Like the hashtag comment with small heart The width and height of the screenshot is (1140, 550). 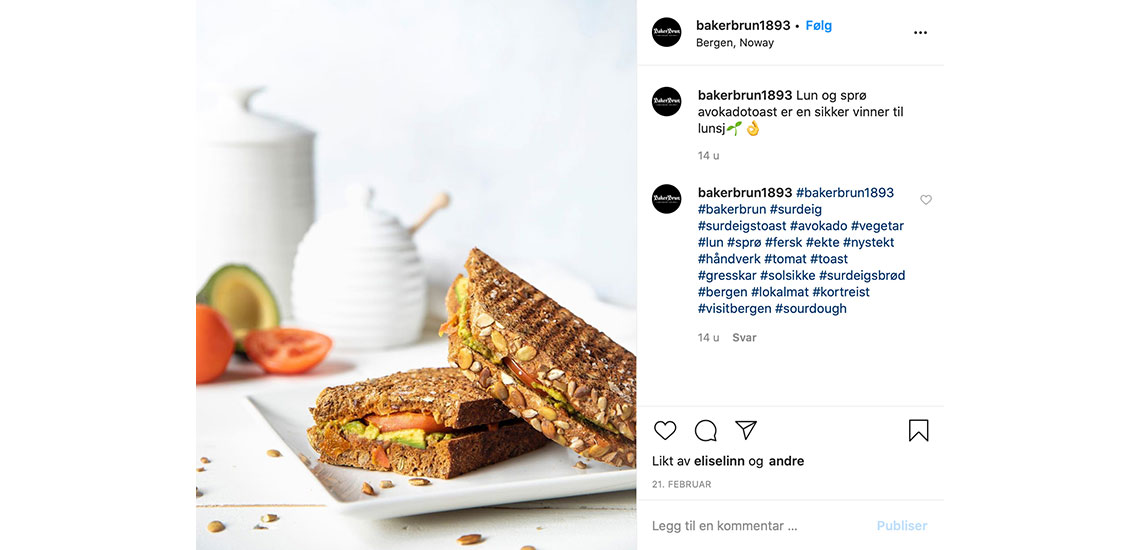tap(926, 199)
